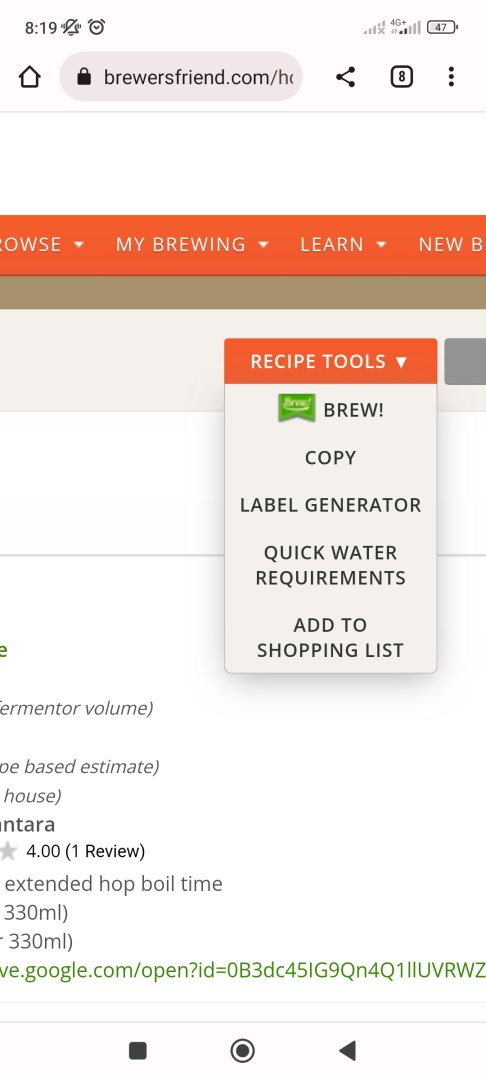Tap the share icon in toolbar
The image size is (486, 1080).
coord(346,76)
